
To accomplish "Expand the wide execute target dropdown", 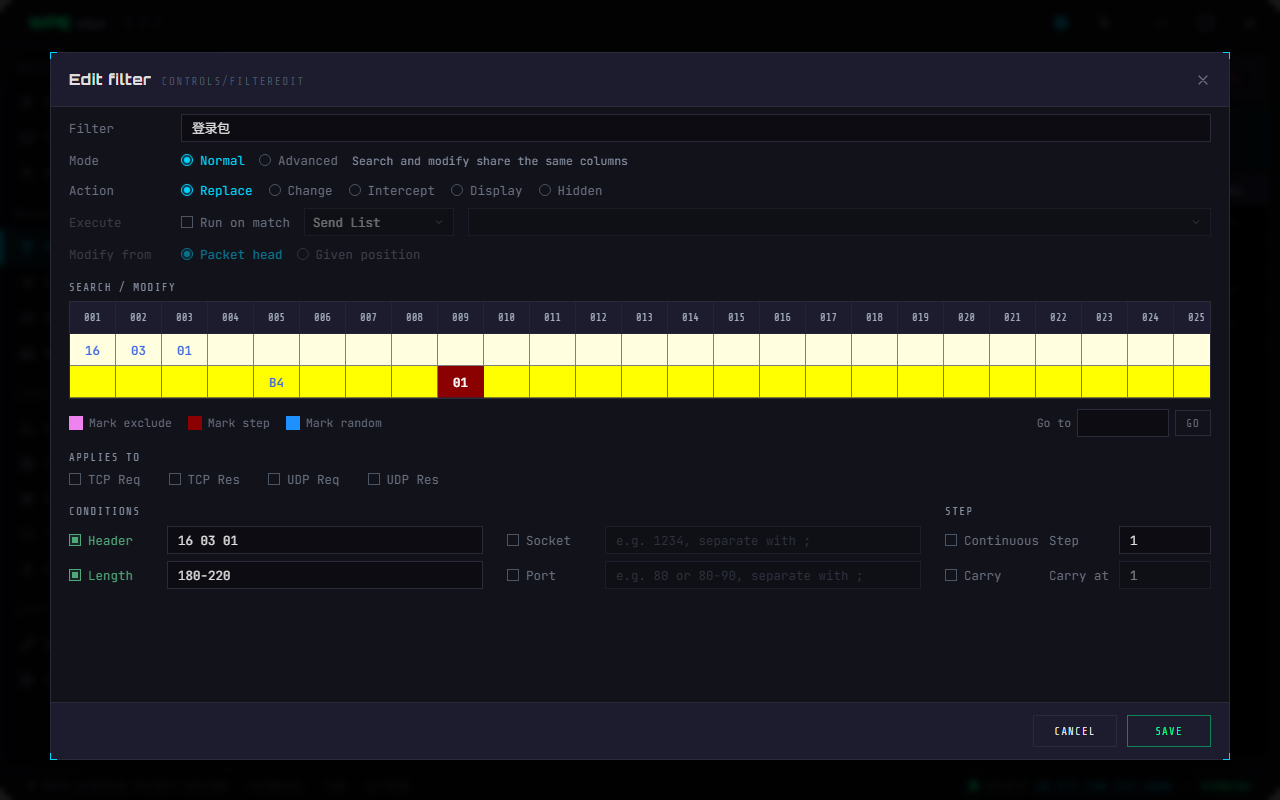I will tap(839, 222).
